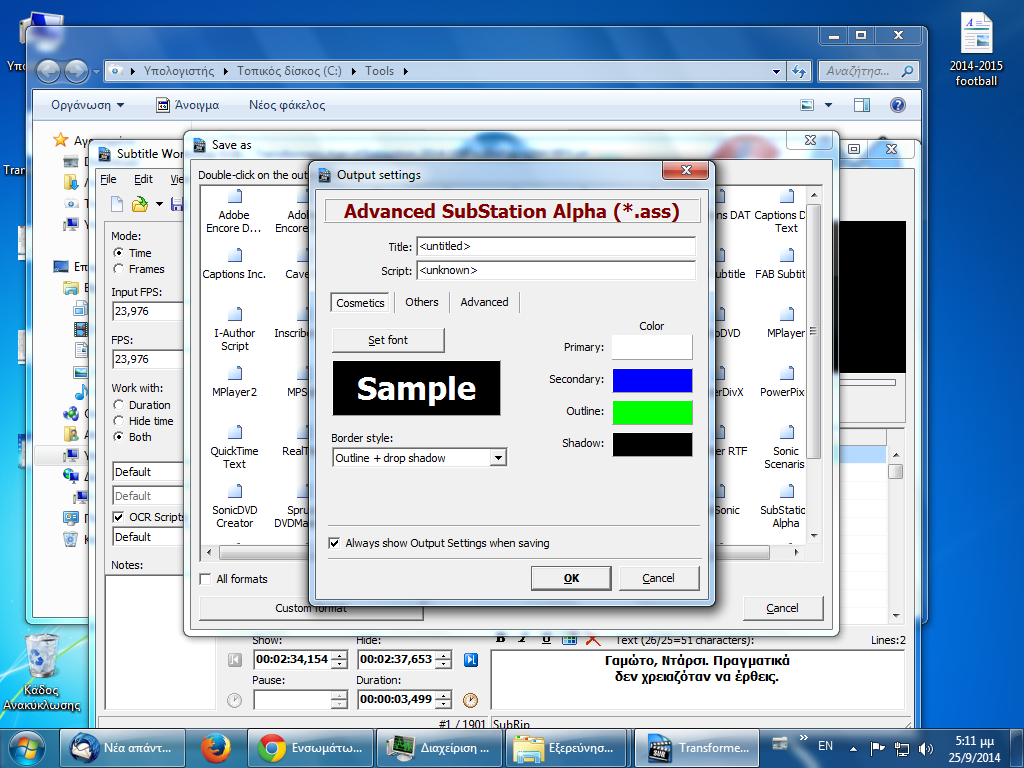The image size is (1024, 768).
Task: Change the green Outline color swatch
Action: coord(652,412)
